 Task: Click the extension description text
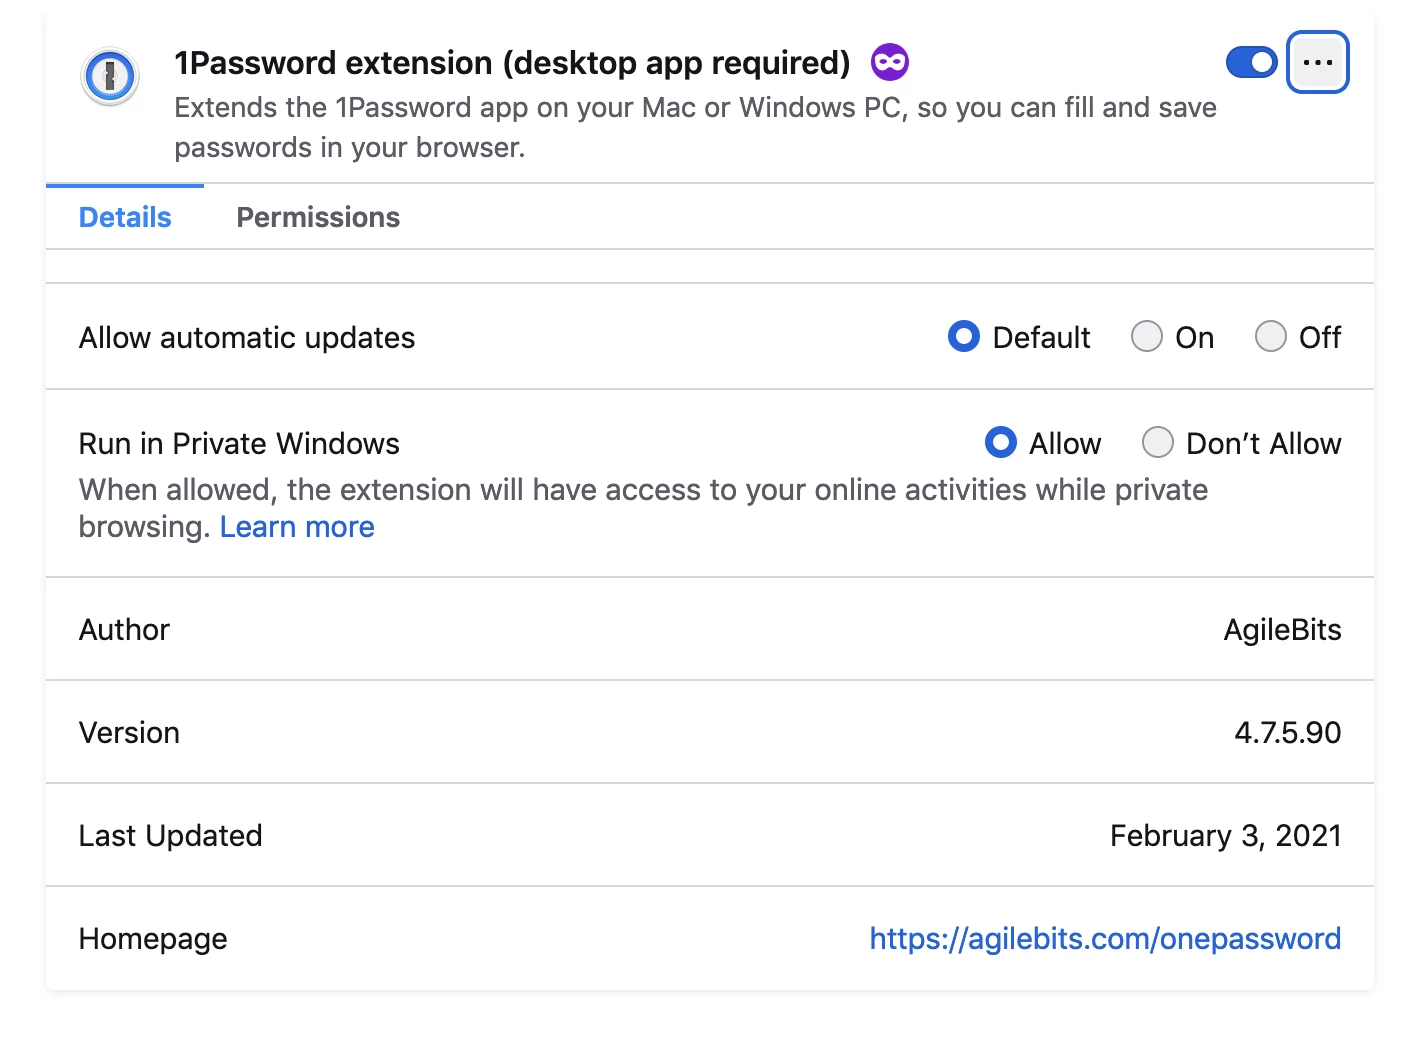pos(695,127)
